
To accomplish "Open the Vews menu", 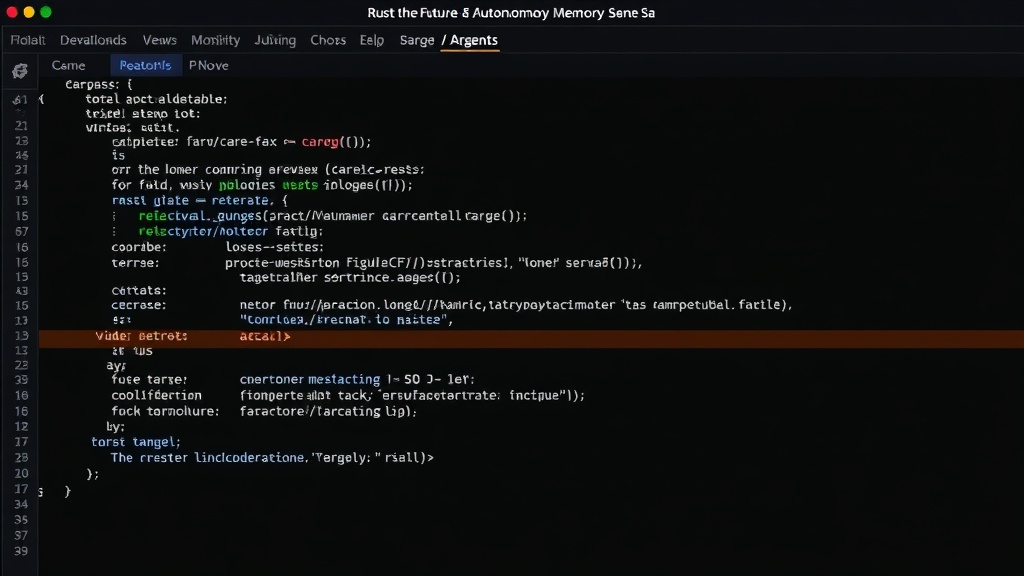I will (x=159, y=40).
